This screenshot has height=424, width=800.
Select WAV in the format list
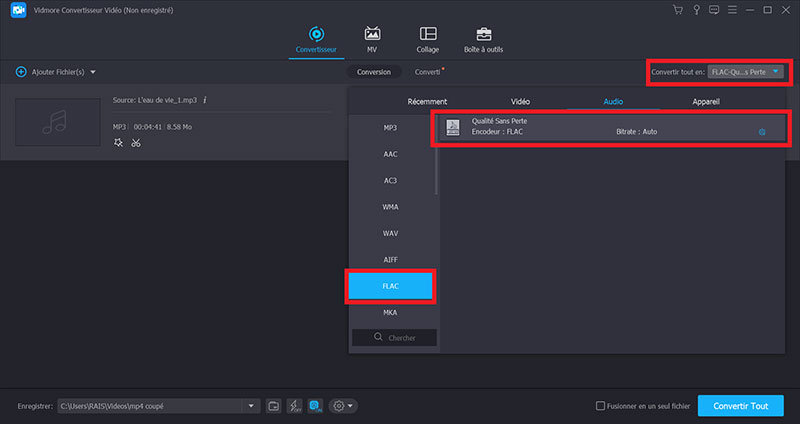(x=390, y=233)
